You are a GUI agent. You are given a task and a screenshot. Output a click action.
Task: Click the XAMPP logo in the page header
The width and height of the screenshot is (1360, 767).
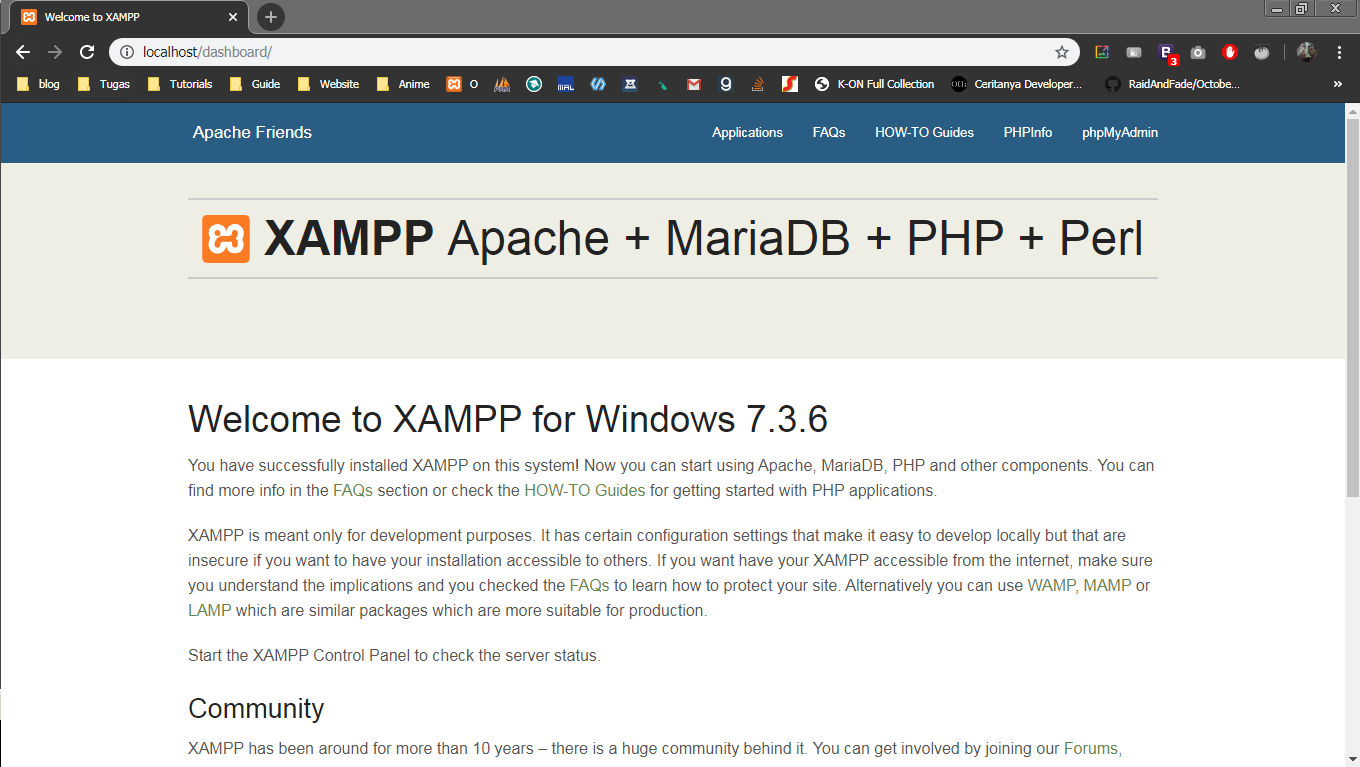tap(226, 238)
